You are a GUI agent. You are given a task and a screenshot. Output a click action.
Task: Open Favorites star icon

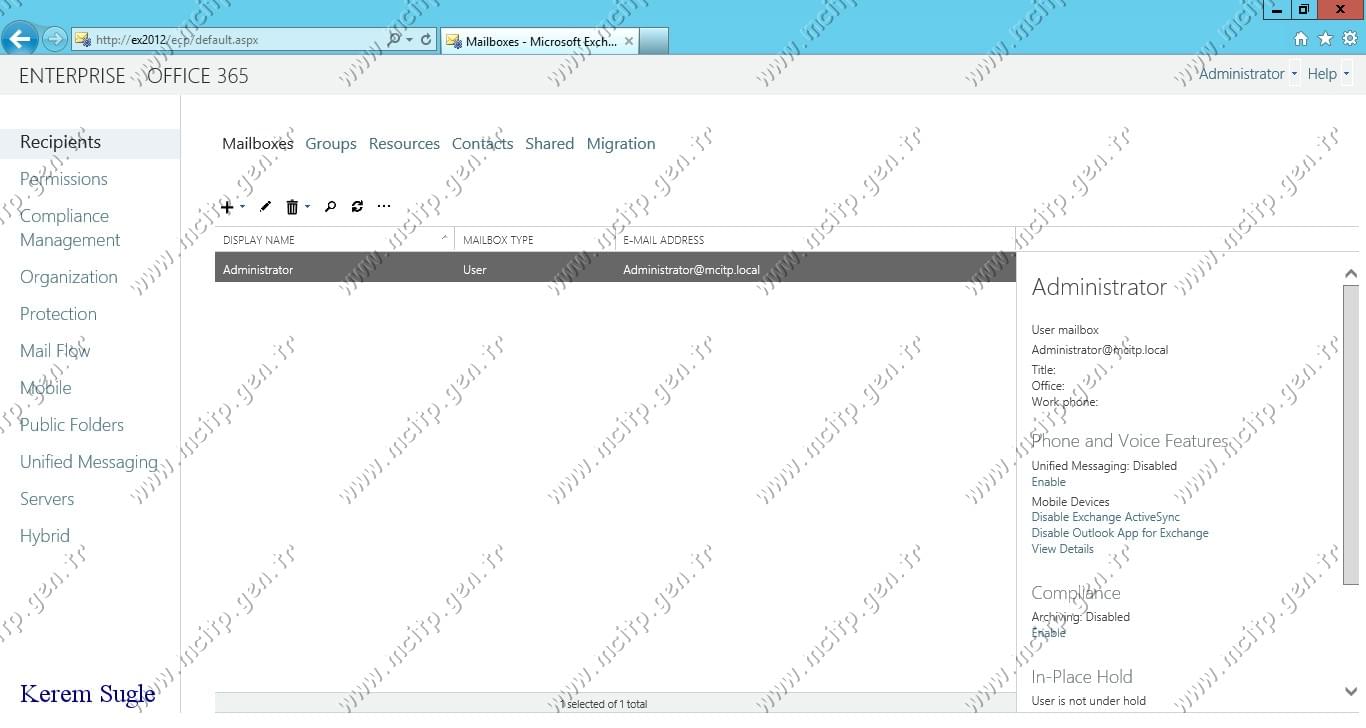(x=1325, y=39)
